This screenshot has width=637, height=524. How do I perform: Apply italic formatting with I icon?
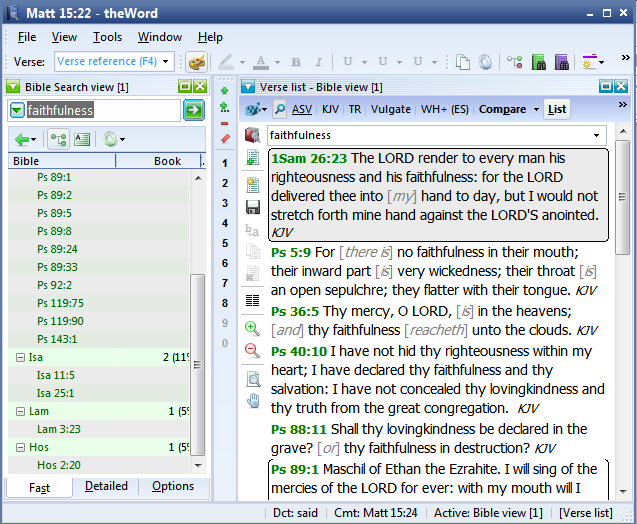click(319, 62)
